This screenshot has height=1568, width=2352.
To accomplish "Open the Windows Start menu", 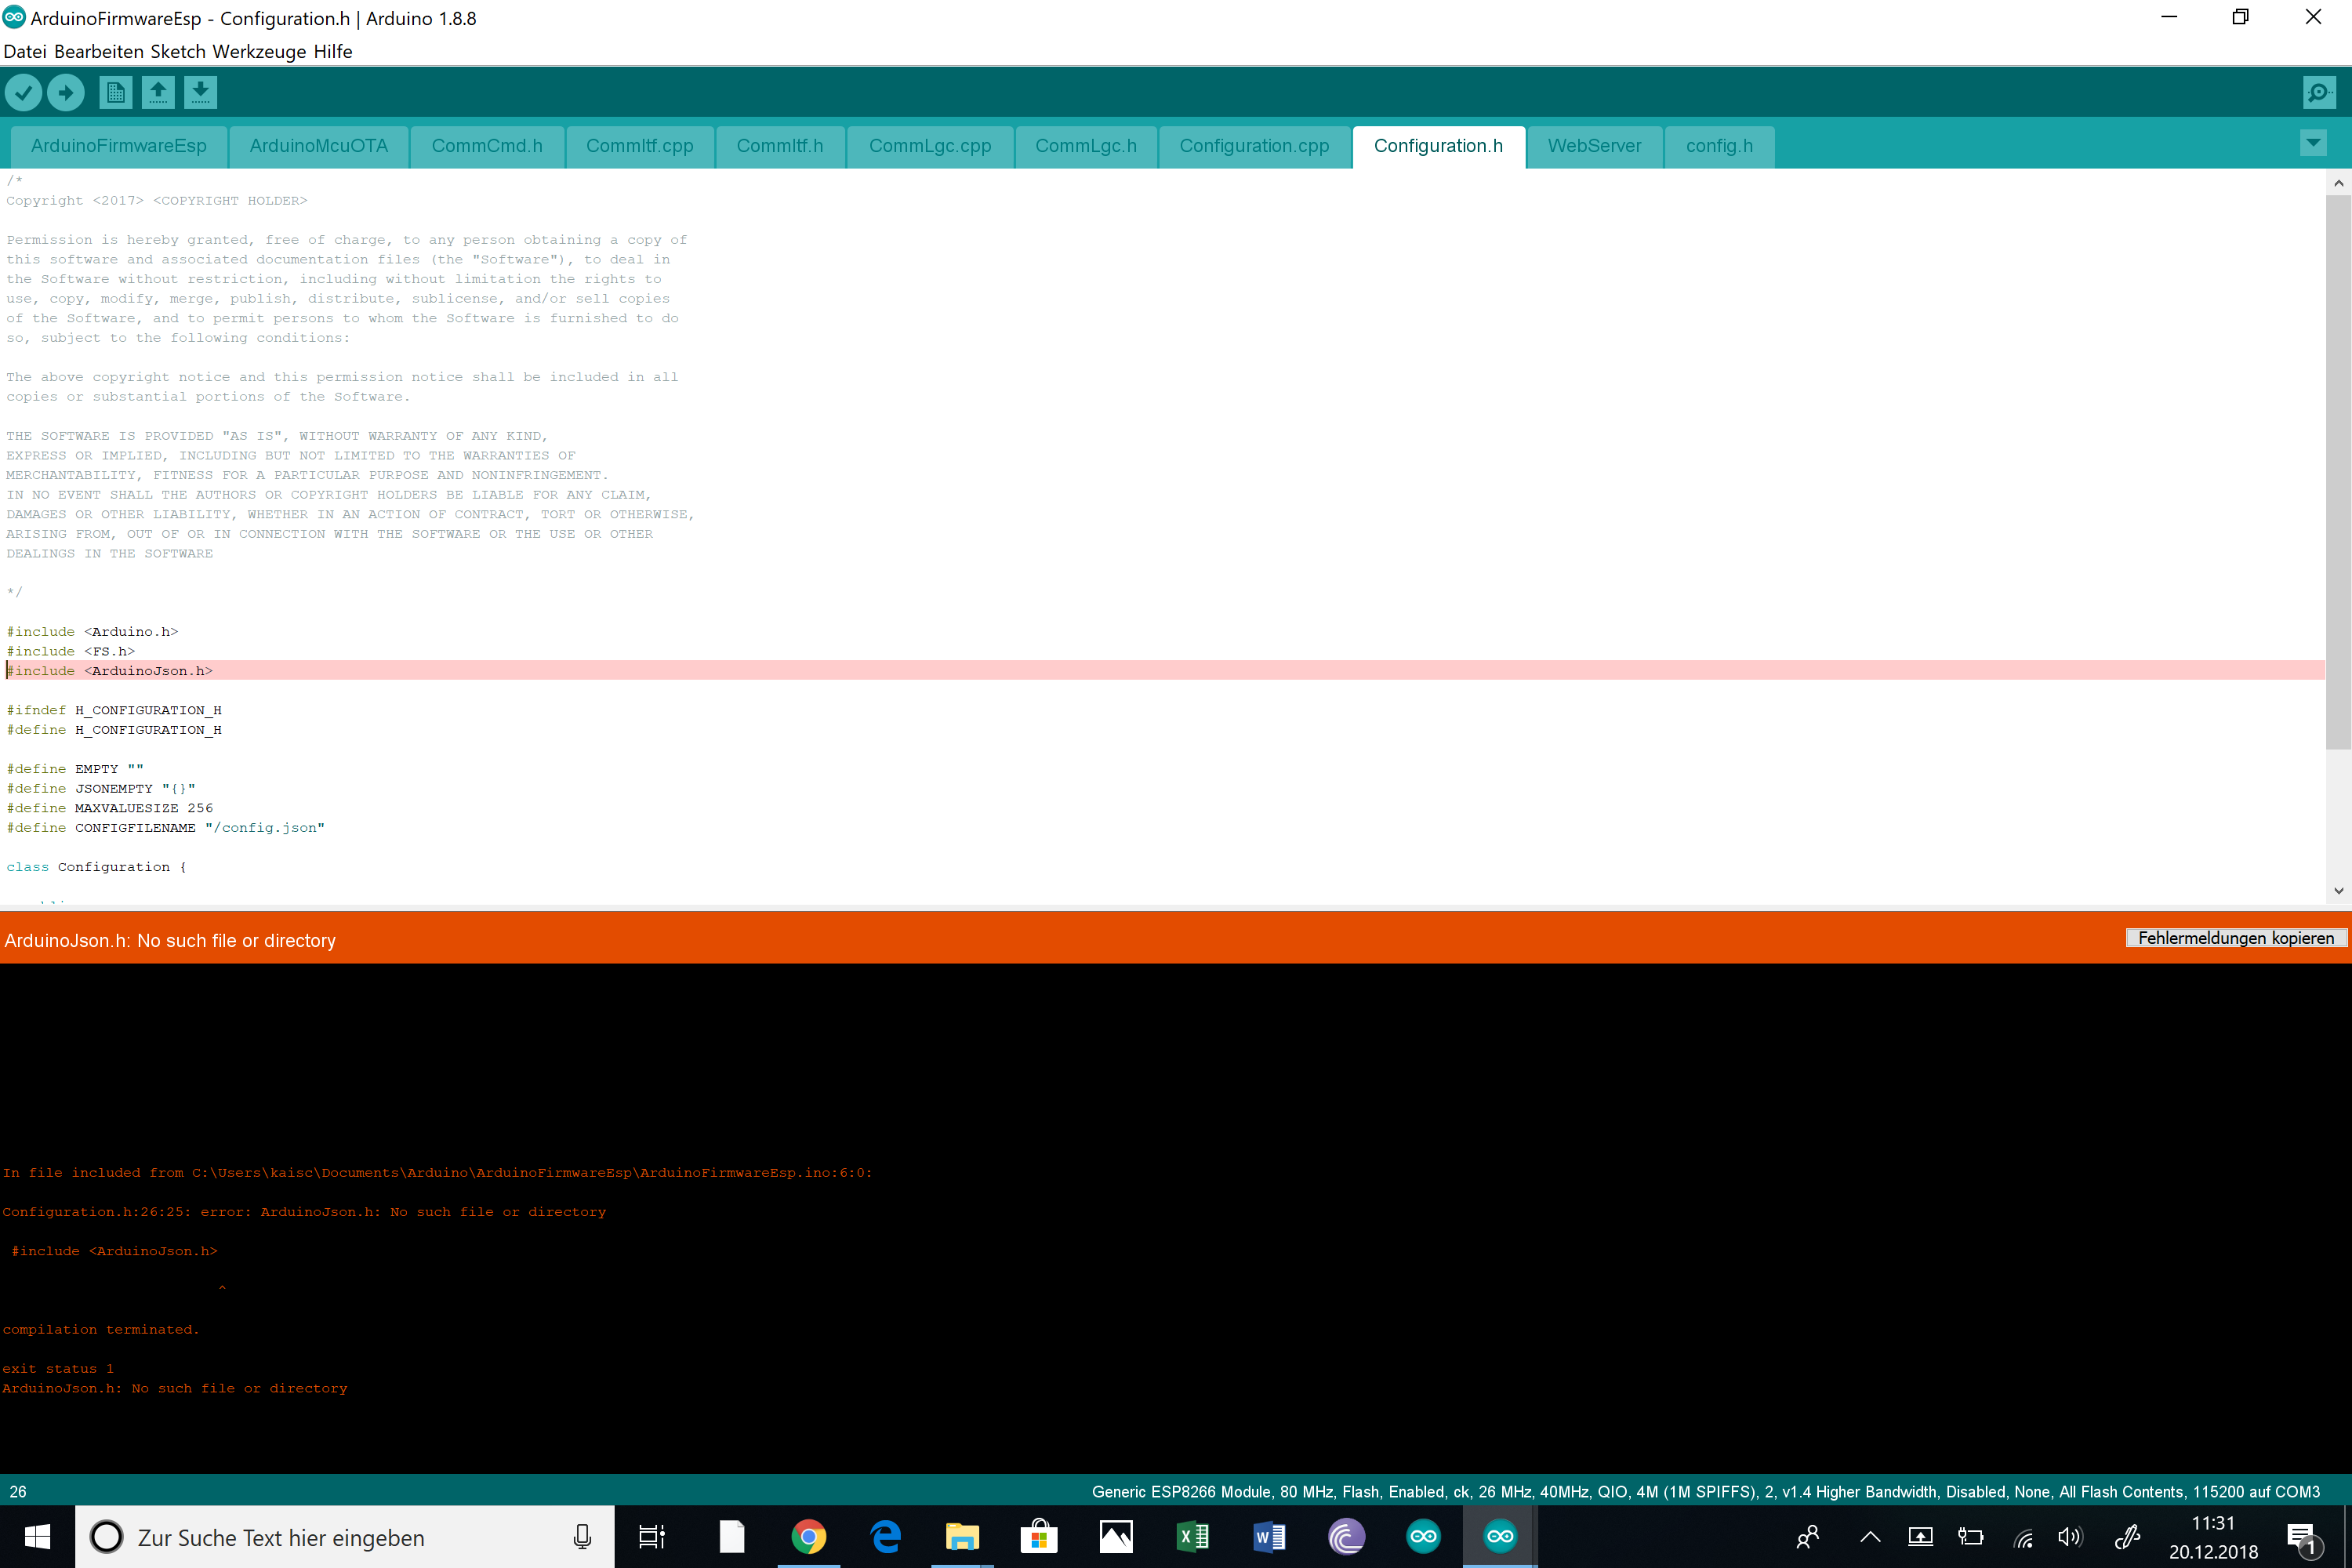I will click(x=36, y=1537).
